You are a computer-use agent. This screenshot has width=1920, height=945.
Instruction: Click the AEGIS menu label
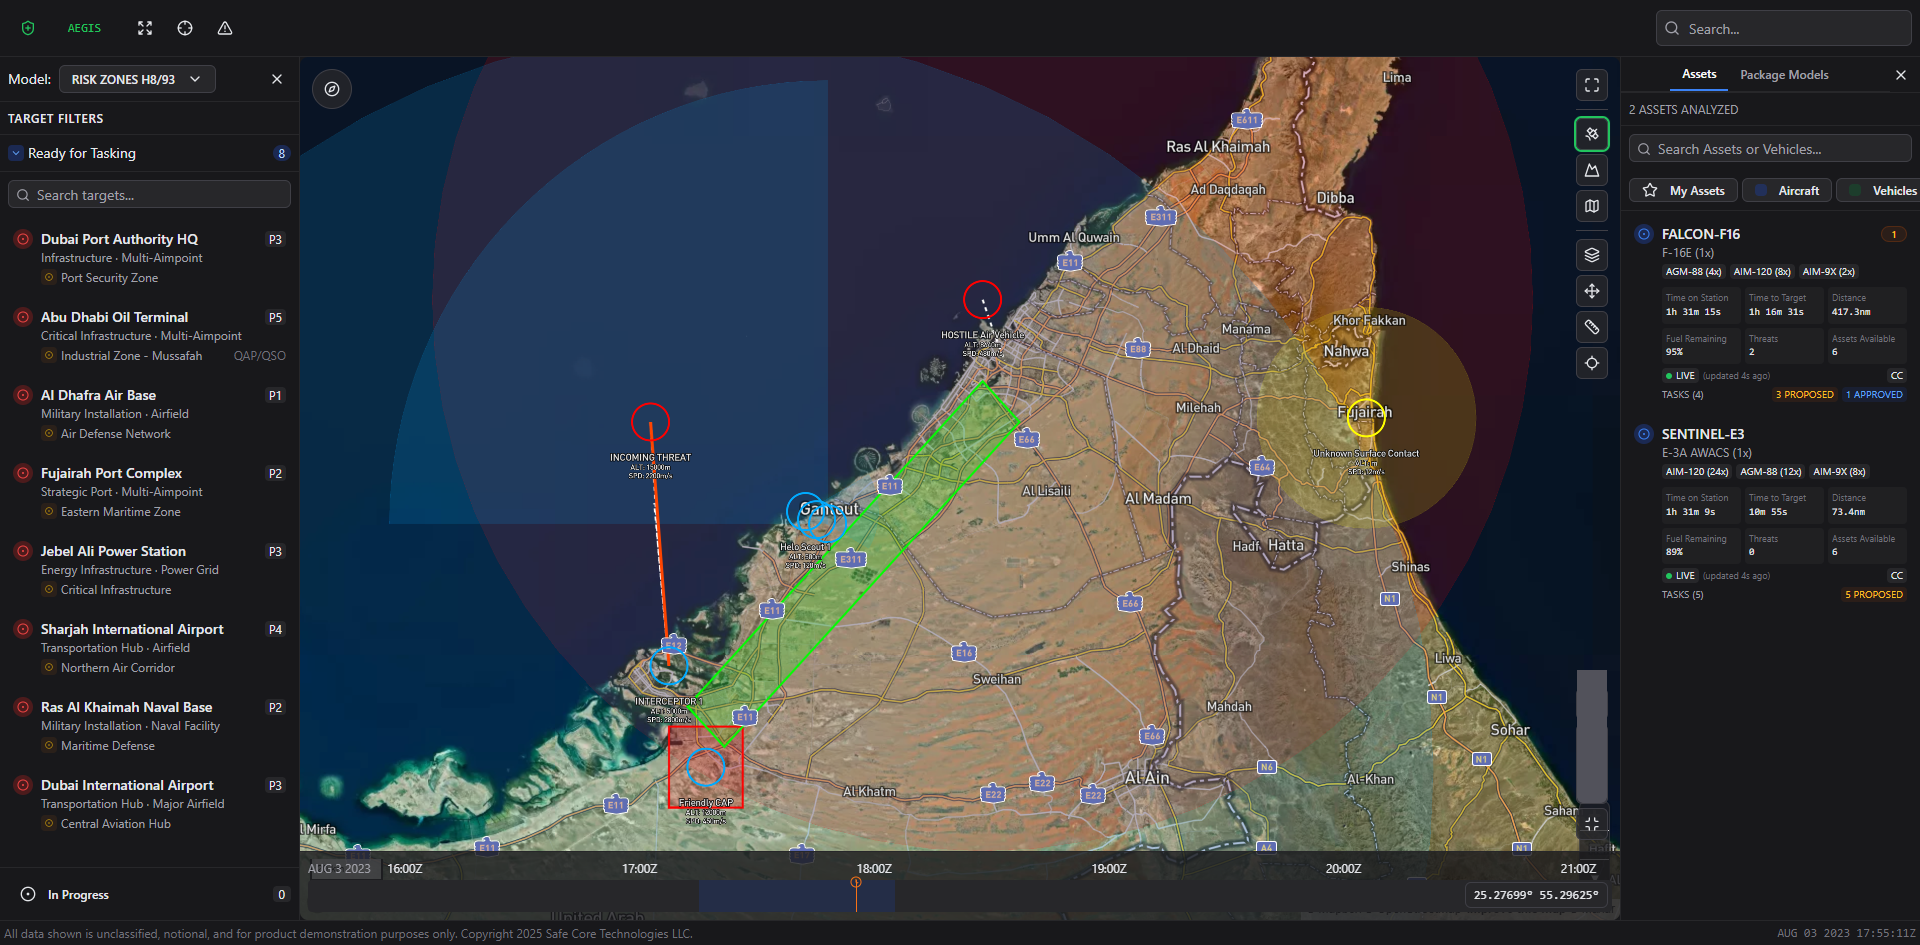(84, 28)
